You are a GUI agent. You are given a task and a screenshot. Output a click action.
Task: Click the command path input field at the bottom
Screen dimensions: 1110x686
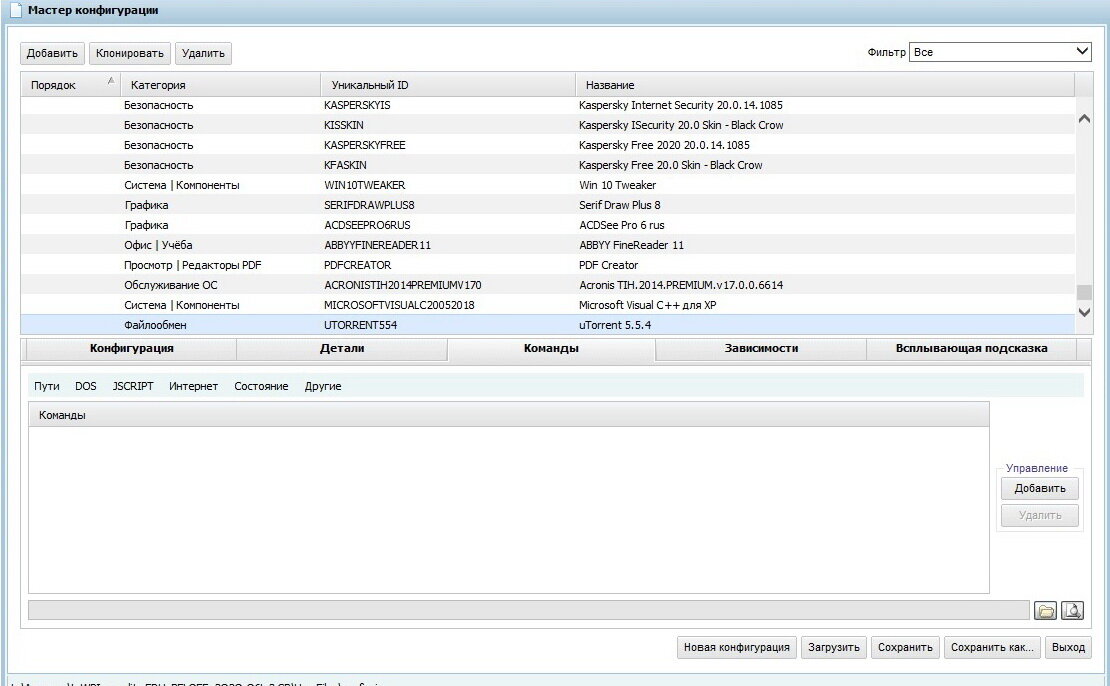(528, 610)
